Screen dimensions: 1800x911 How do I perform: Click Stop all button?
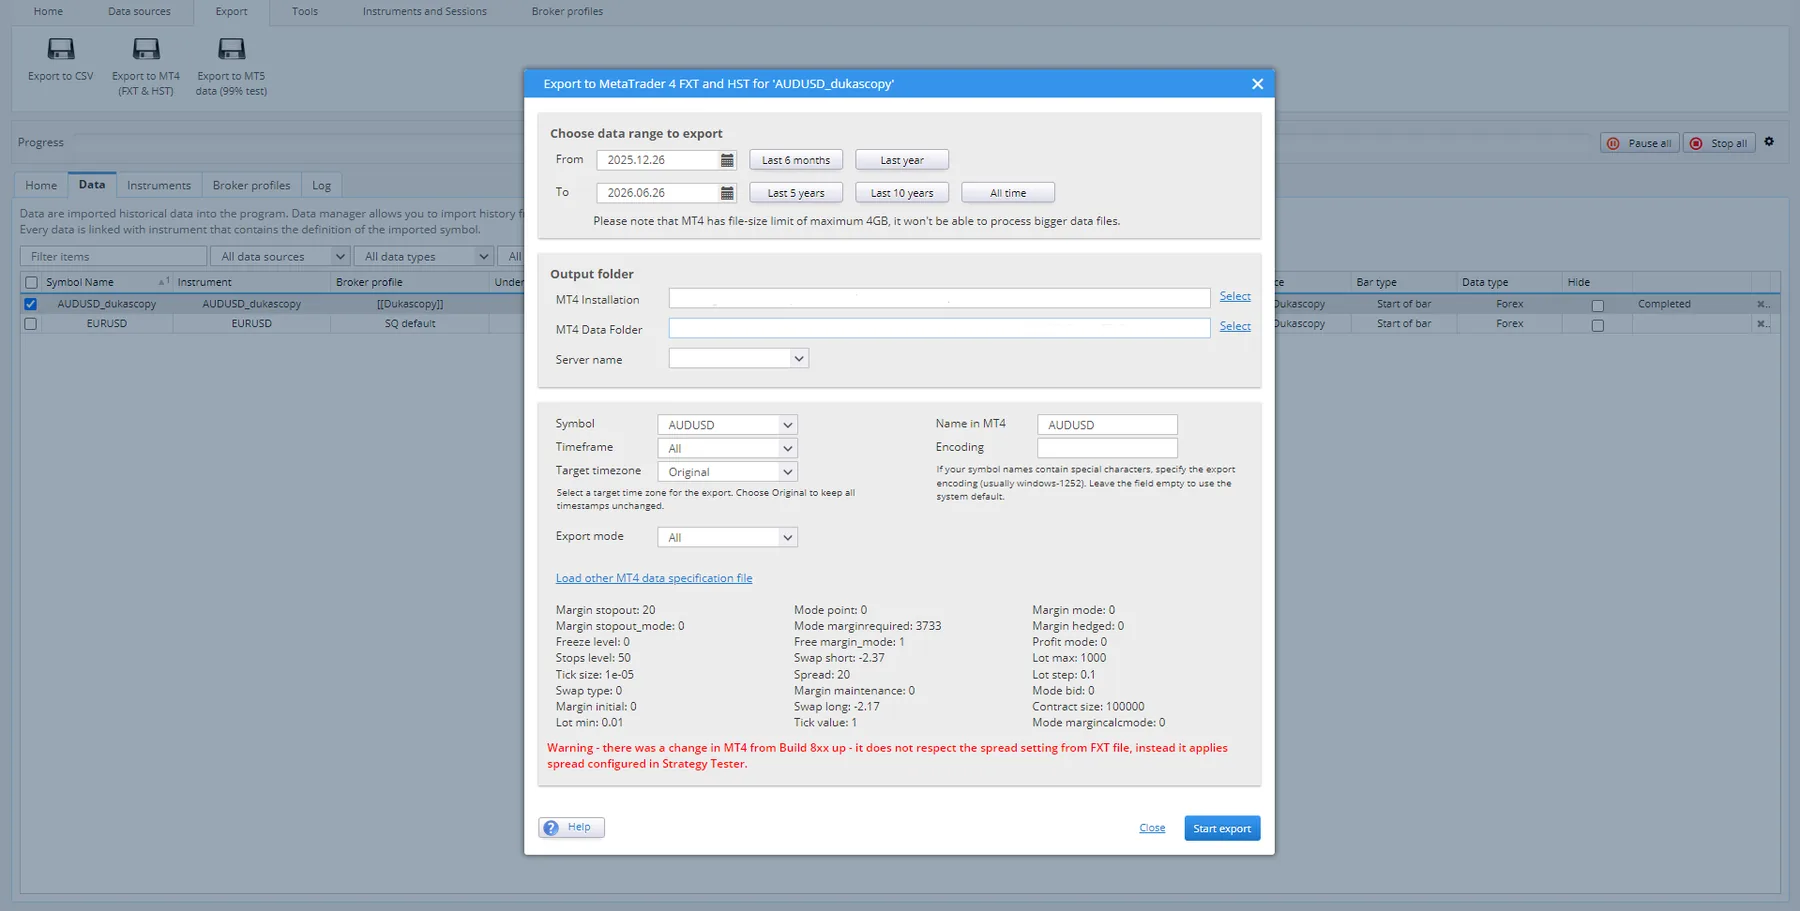1719,143
